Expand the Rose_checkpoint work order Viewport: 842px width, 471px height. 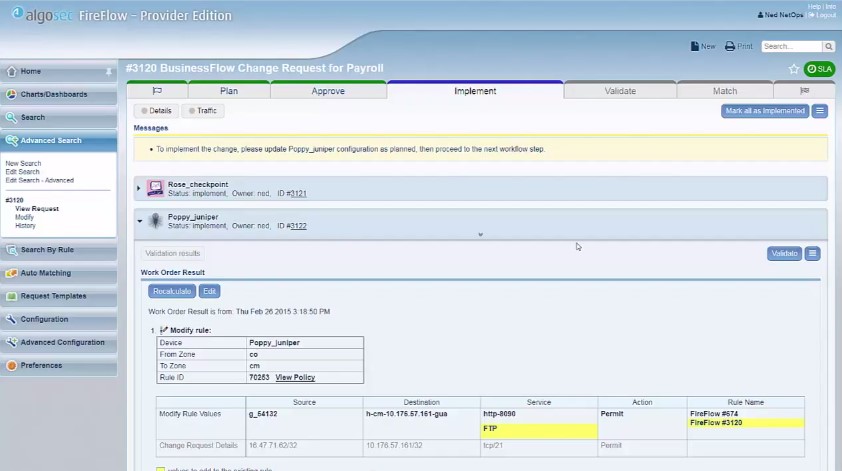139,189
